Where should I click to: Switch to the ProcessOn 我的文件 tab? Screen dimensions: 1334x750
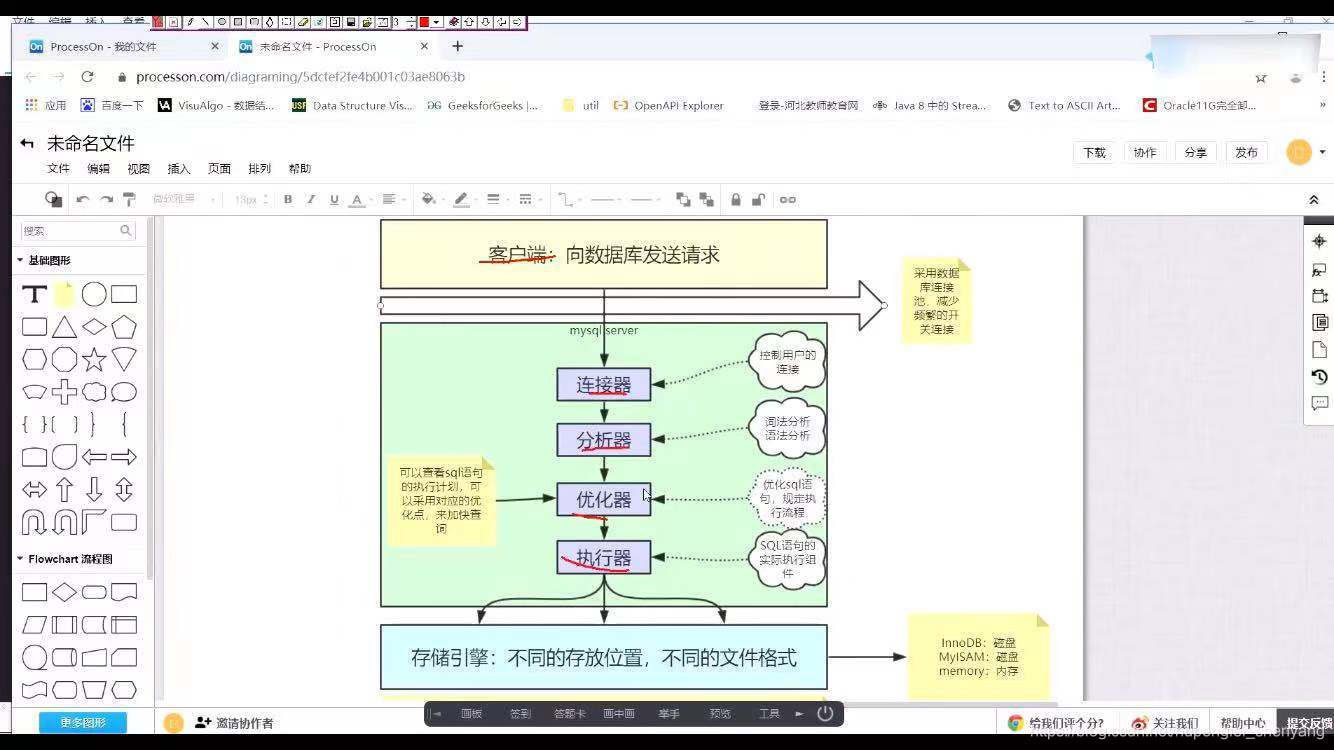(106, 46)
